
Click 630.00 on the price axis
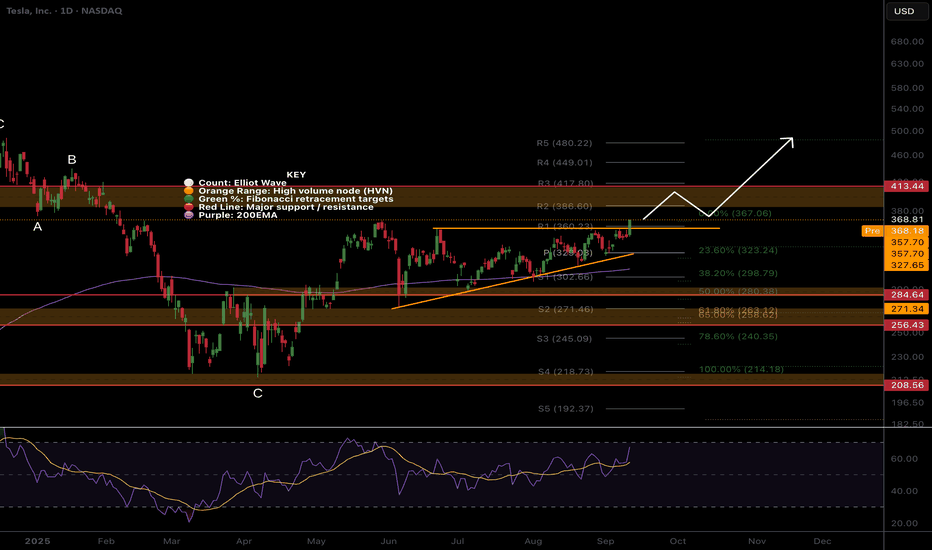tap(907, 64)
